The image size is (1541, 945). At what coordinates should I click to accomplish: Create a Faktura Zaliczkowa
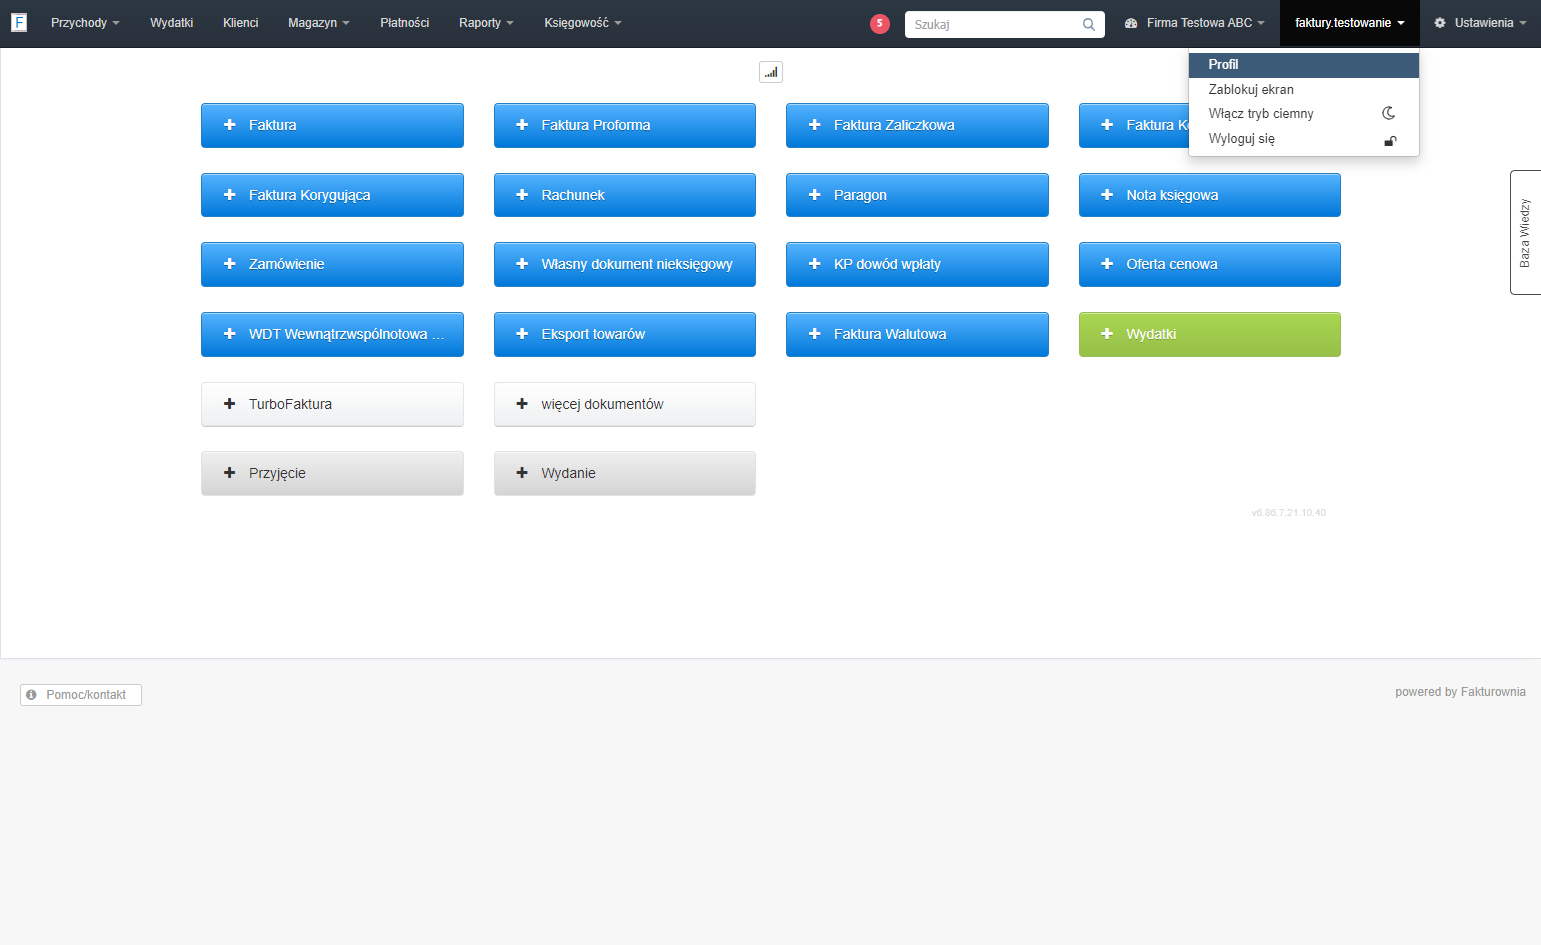point(917,125)
